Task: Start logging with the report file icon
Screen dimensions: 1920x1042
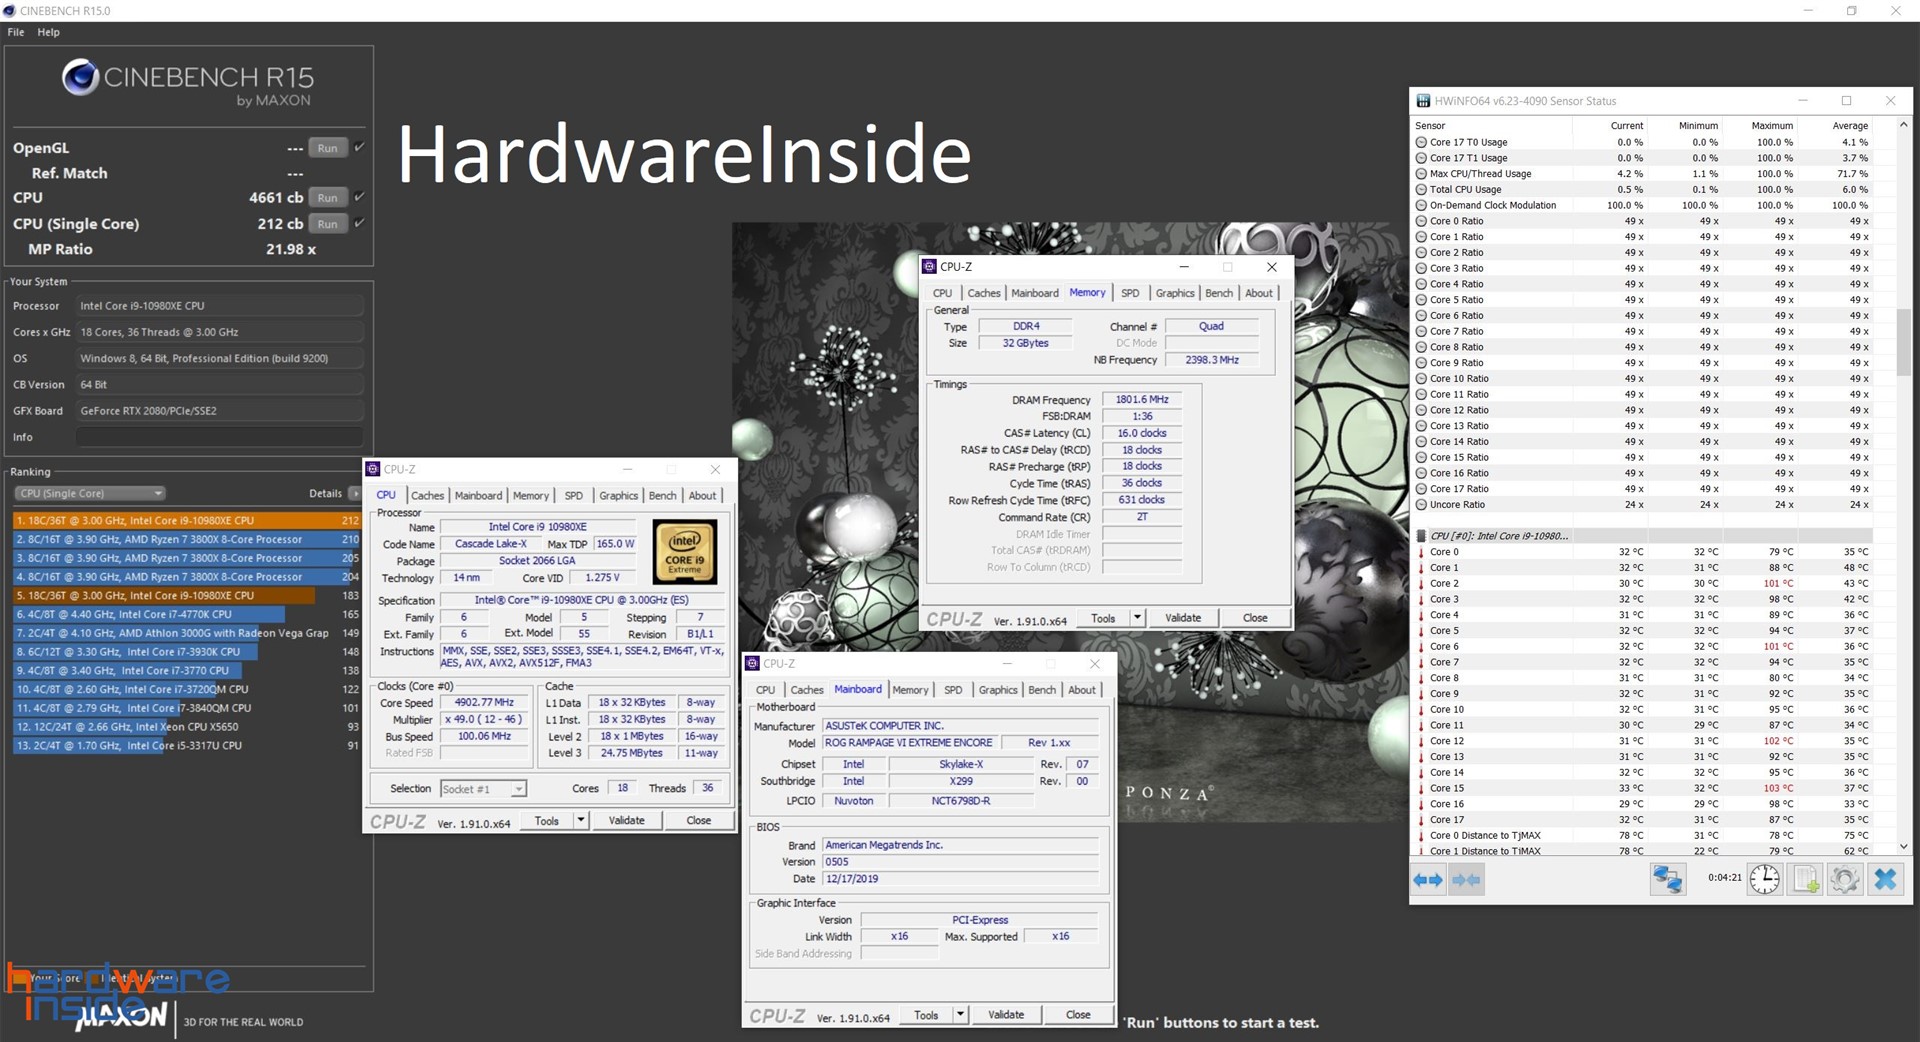Action: click(x=1805, y=879)
